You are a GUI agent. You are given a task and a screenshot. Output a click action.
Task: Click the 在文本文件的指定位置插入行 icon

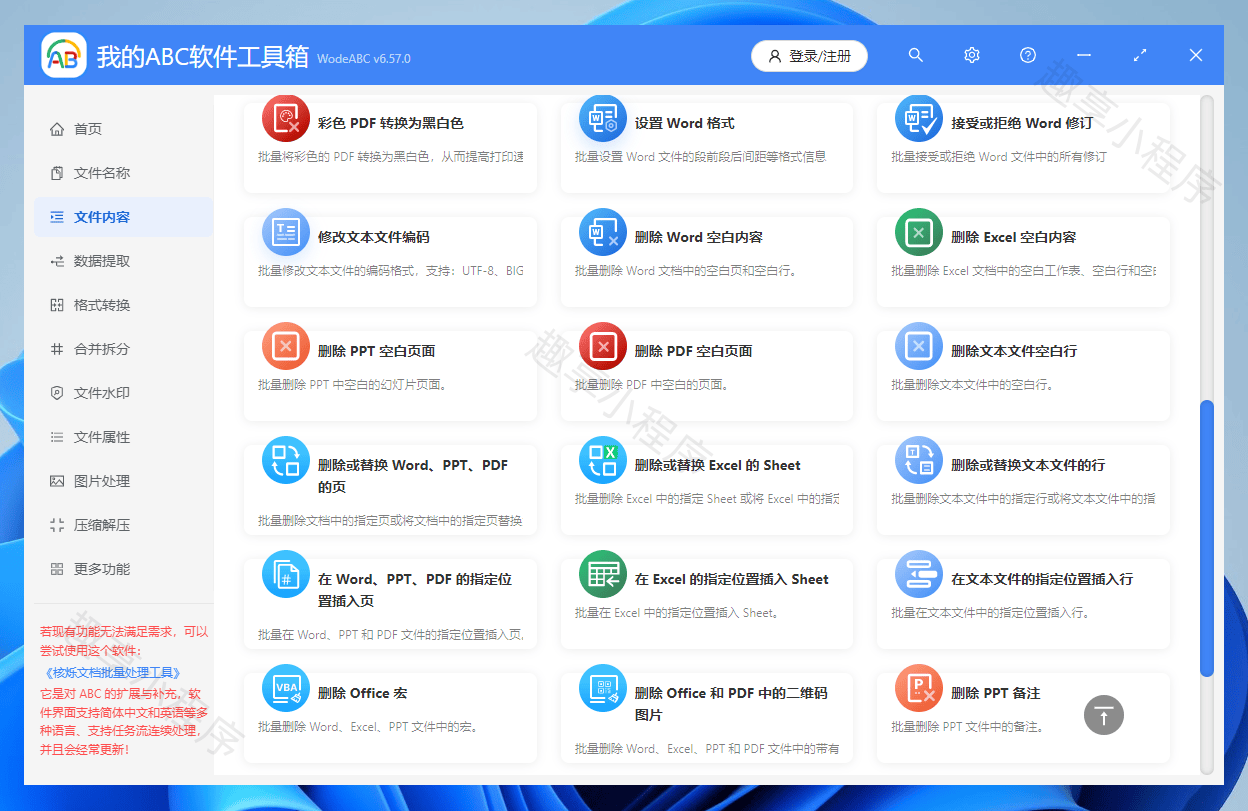click(x=919, y=575)
